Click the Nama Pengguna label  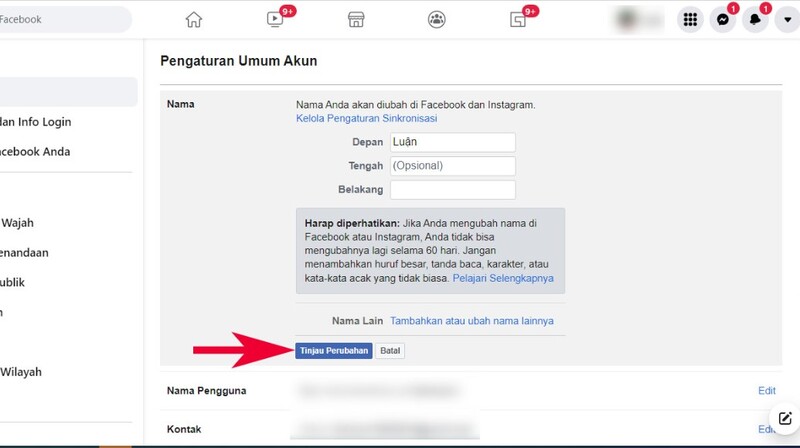206,391
